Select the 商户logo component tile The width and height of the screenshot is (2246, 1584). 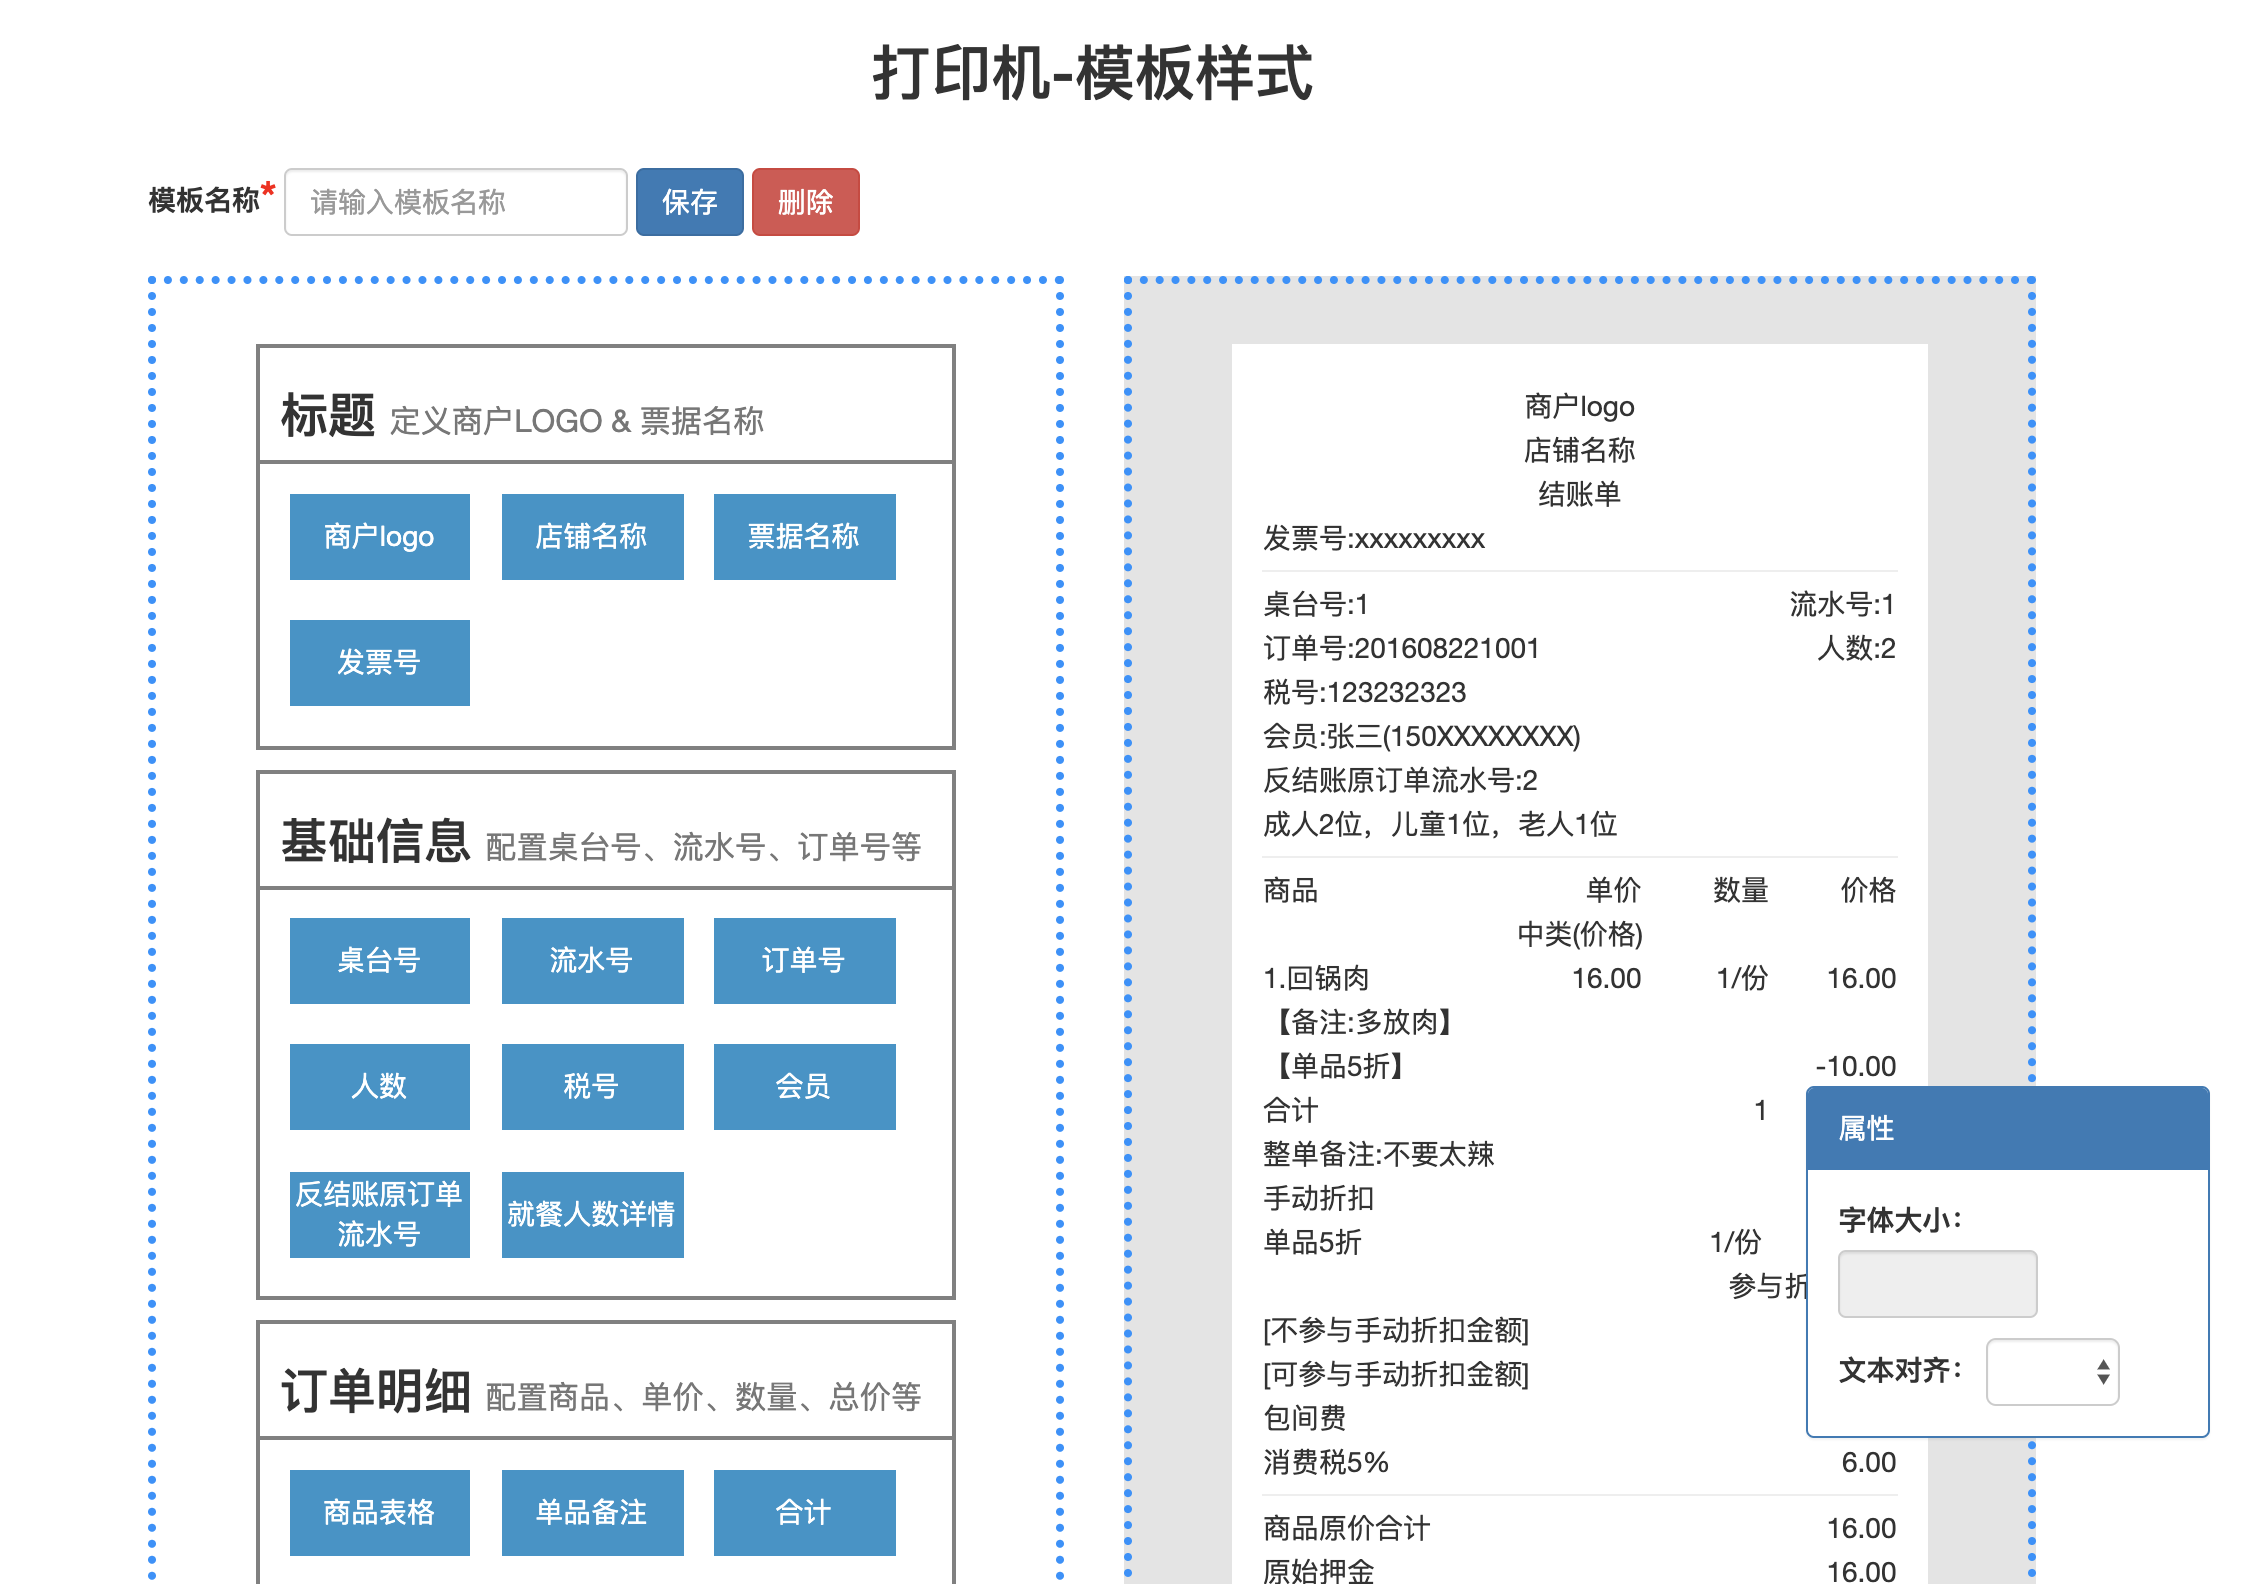point(379,537)
